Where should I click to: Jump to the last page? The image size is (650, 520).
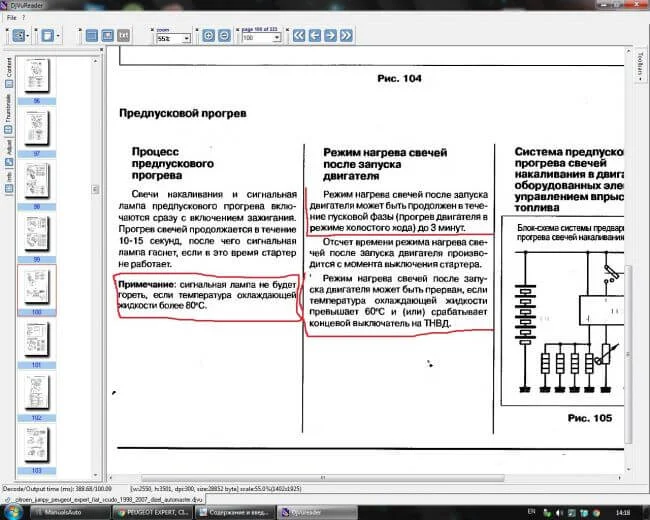pos(346,36)
